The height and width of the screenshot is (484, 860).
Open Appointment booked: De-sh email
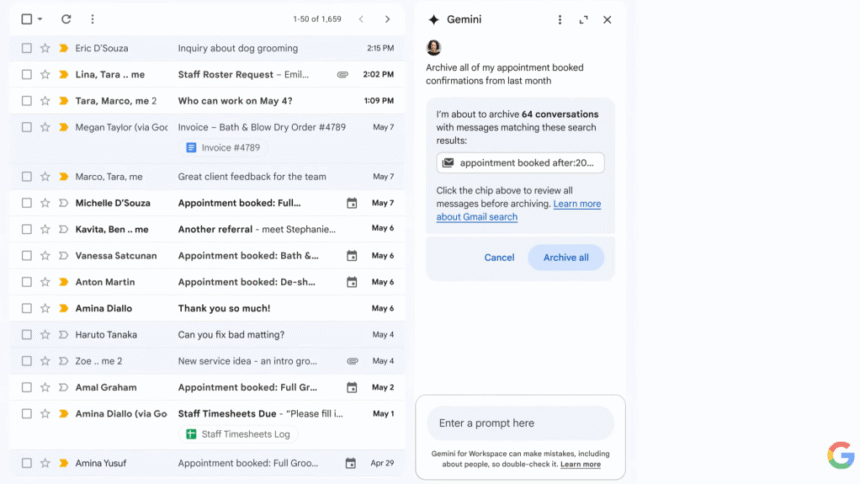(246, 282)
